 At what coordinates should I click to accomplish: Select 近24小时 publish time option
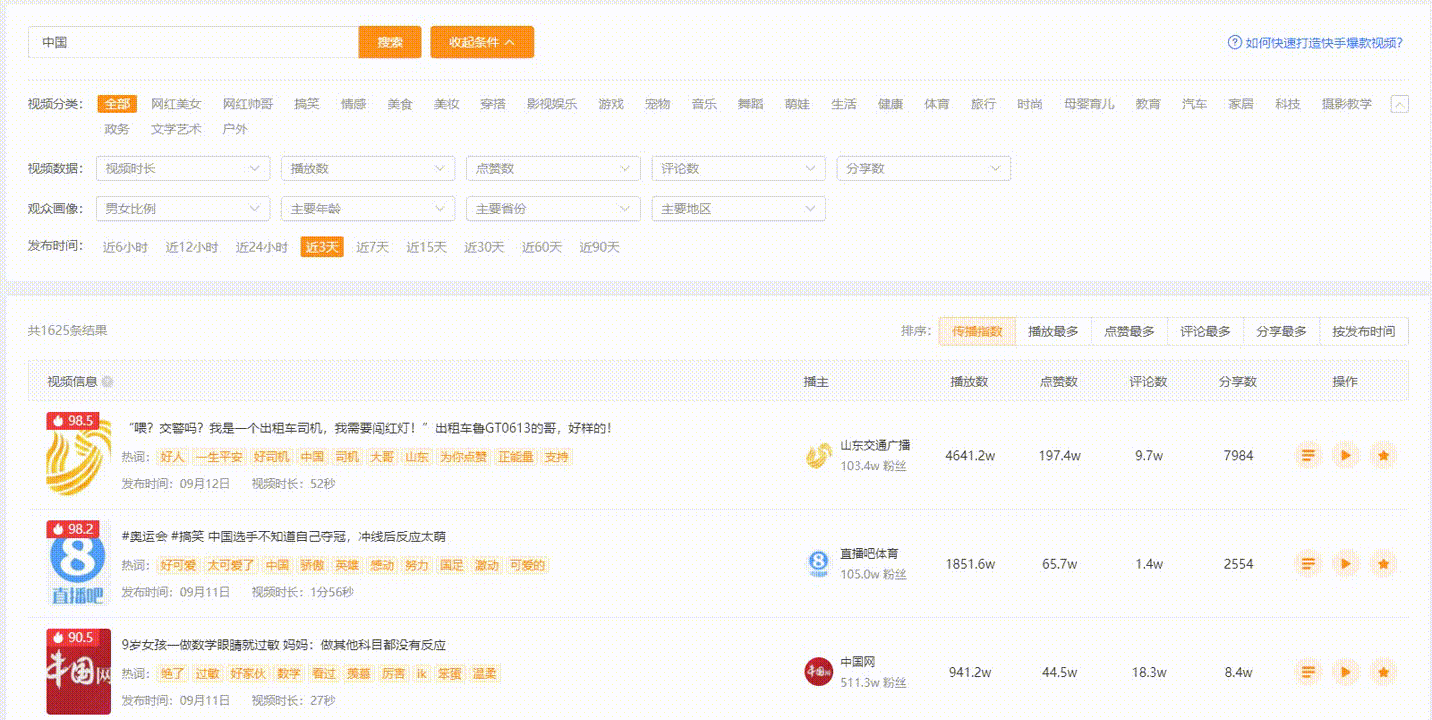point(261,247)
